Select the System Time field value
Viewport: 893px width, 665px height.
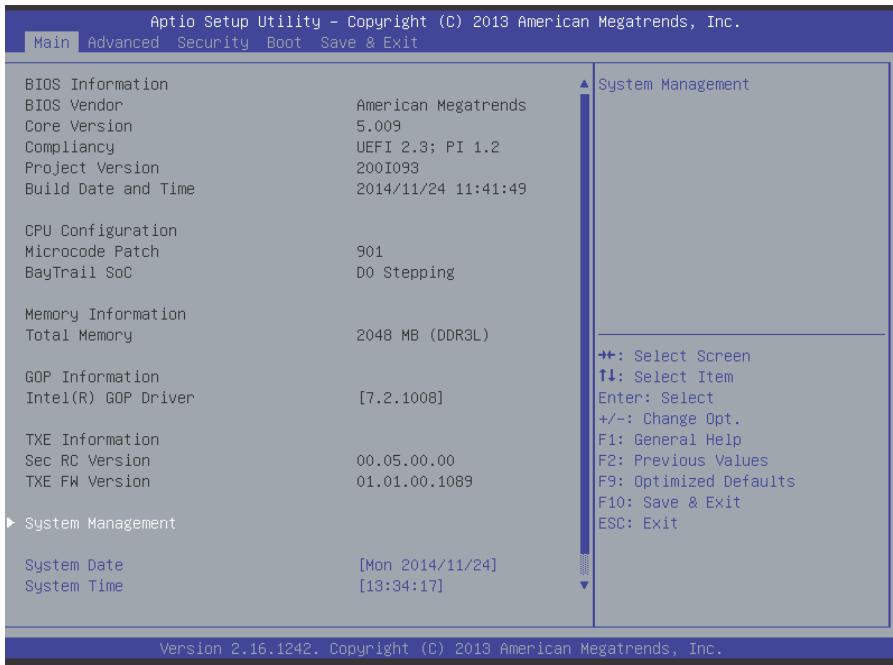pos(401,586)
